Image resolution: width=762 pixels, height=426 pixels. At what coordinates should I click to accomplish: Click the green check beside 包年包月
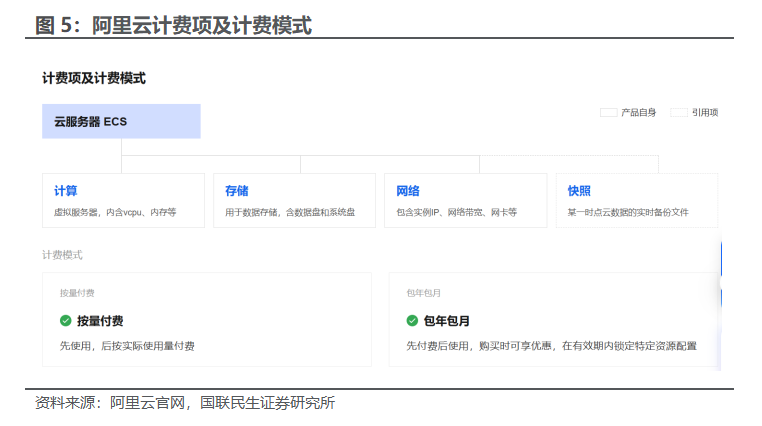pos(412,321)
